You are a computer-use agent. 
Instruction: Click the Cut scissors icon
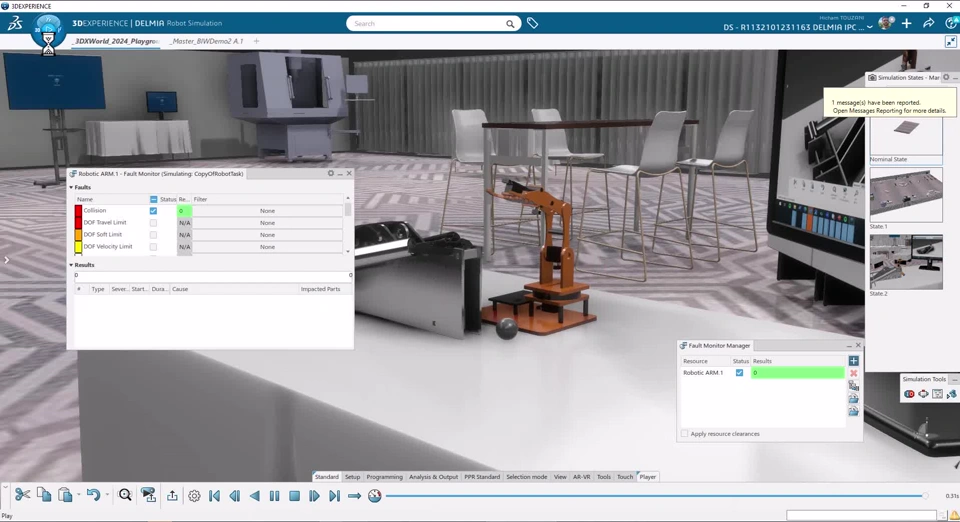click(x=22, y=494)
